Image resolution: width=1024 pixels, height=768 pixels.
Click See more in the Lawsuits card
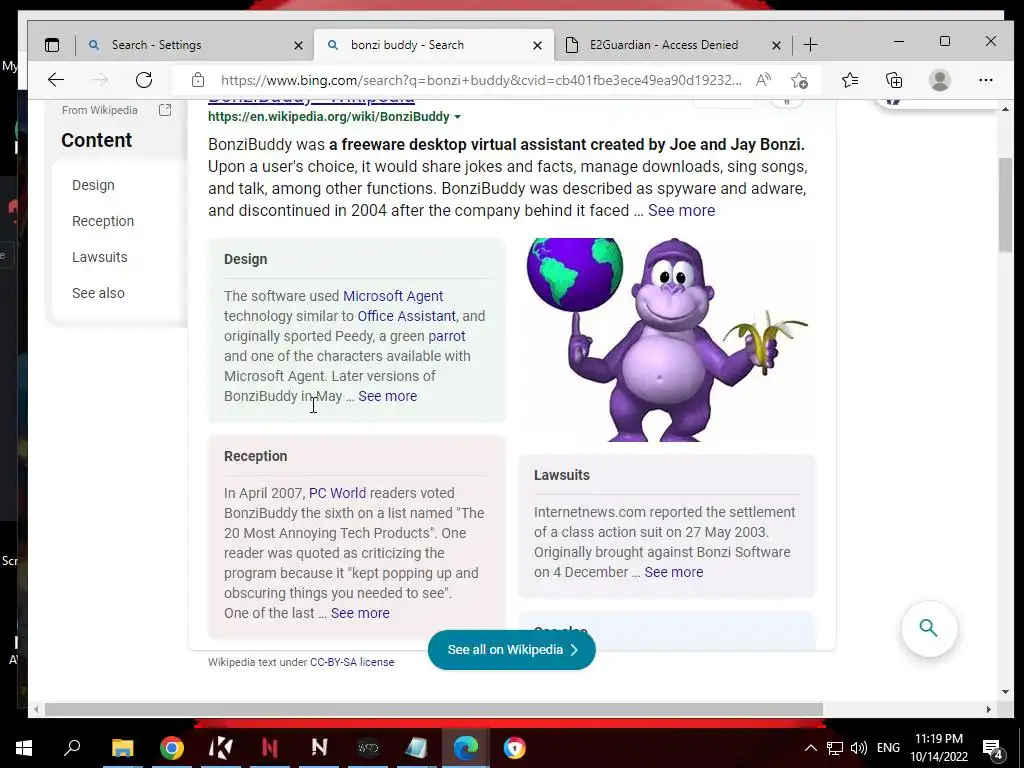673,572
